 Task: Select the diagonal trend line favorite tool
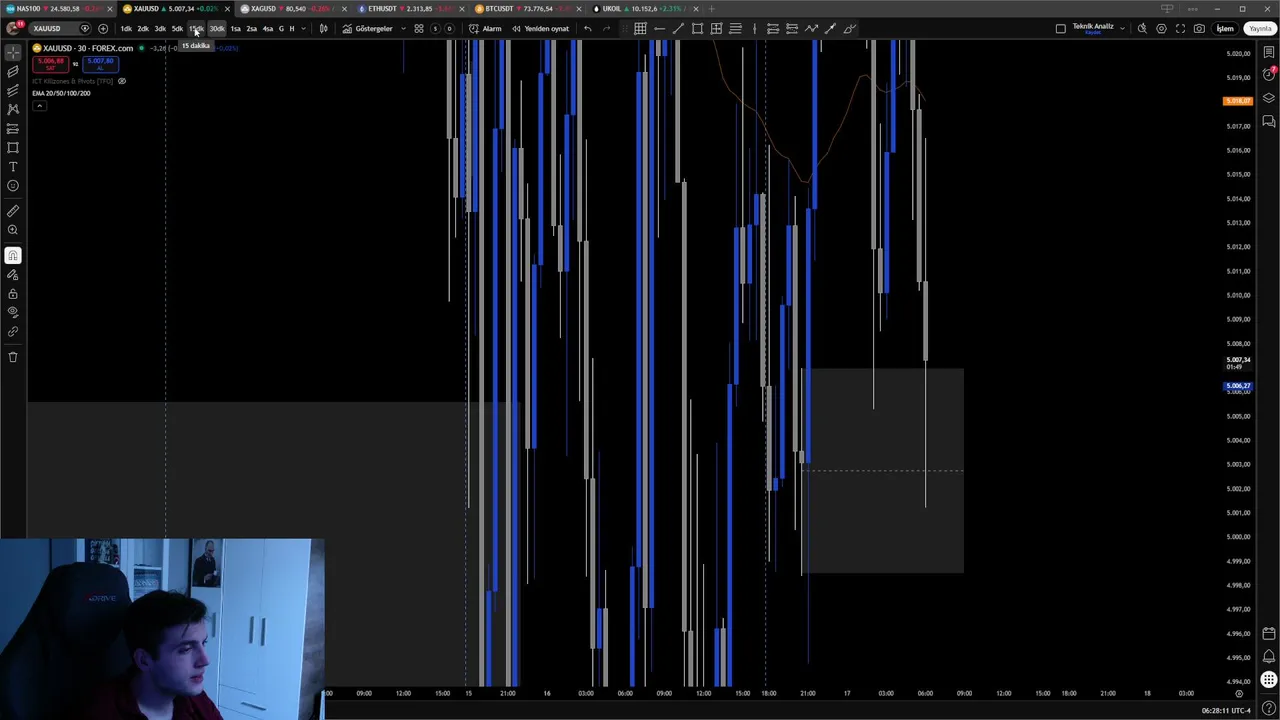pyautogui.click(x=678, y=29)
